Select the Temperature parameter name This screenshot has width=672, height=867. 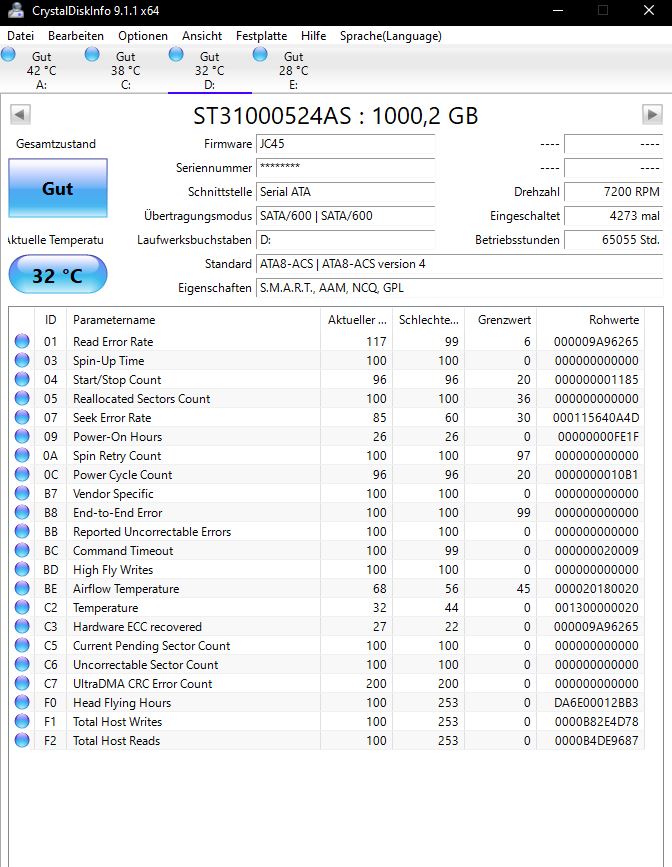pos(106,608)
